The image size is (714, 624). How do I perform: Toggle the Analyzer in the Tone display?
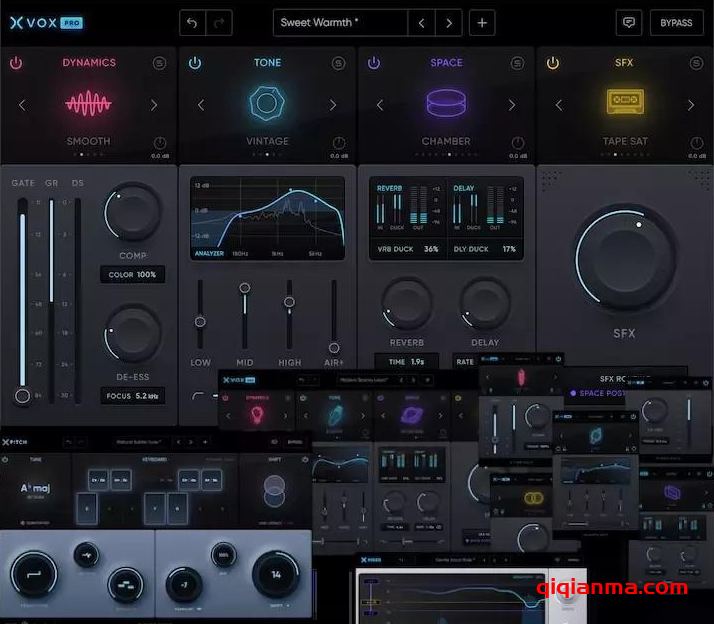[209, 253]
